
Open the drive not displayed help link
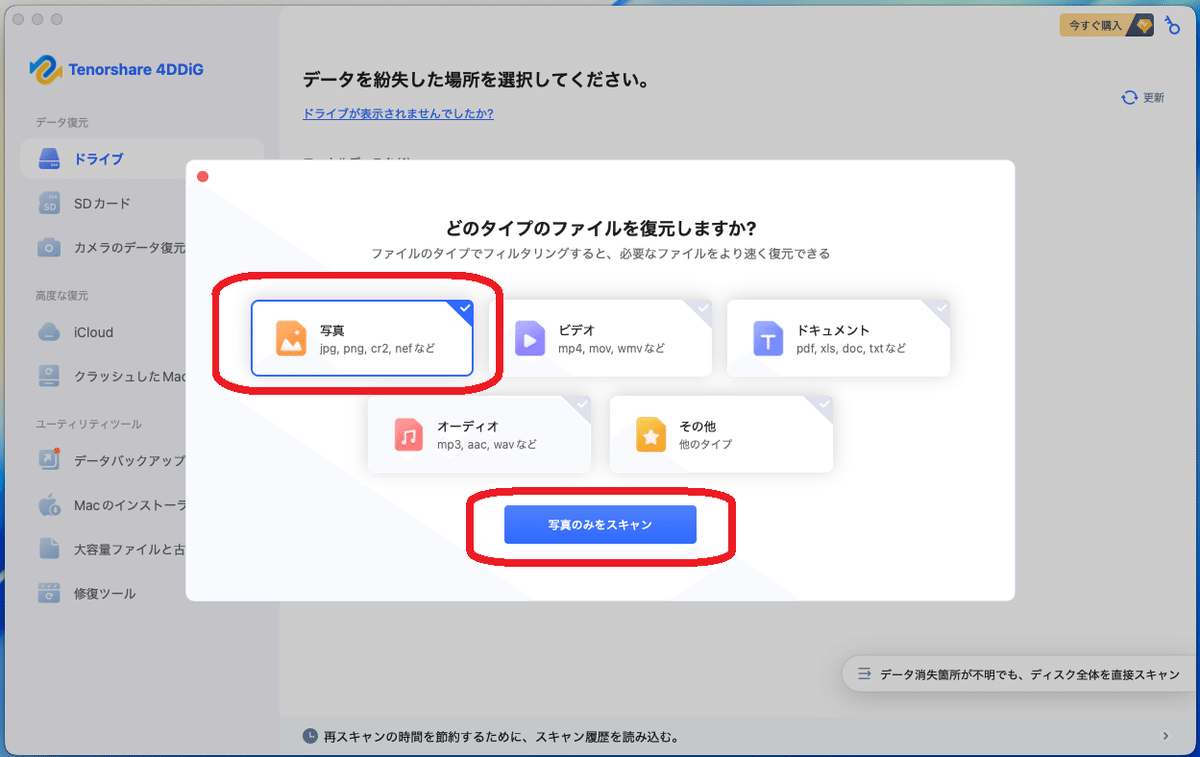point(398,113)
